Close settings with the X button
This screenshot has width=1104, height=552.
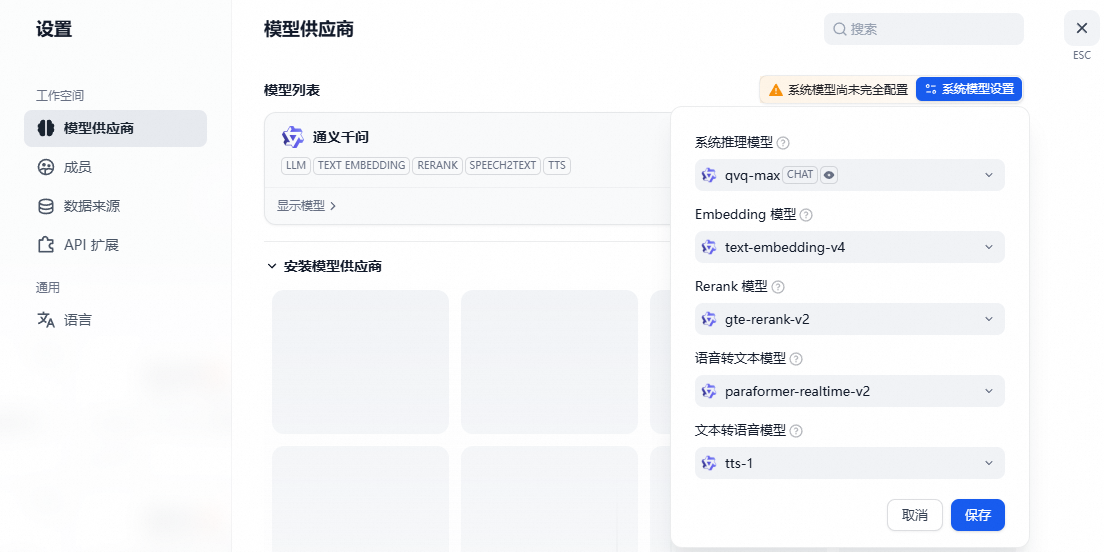point(1081,28)
